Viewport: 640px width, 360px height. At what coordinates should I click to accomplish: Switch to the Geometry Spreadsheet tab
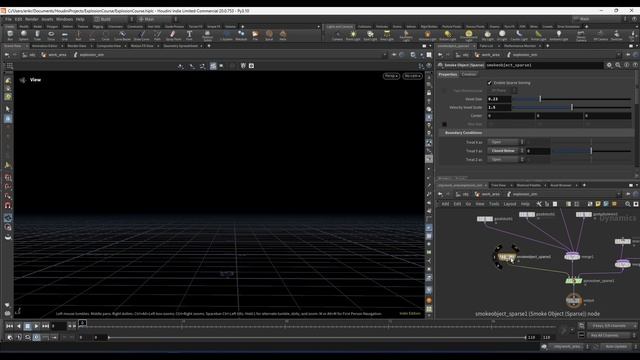pyautogui.click(x=181, y=46)
